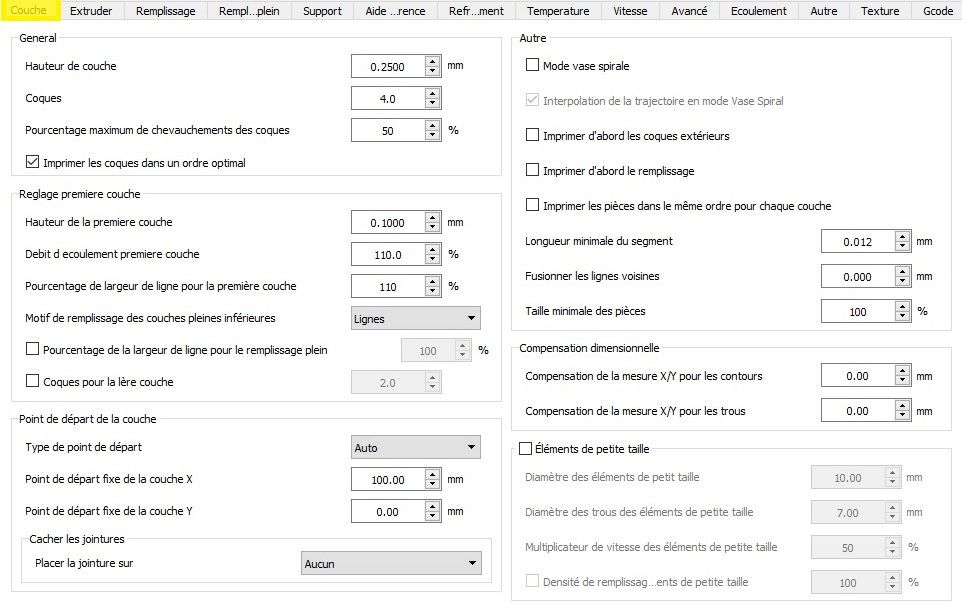The image size is (962, 603).
Task: Enable Éléments de petite taille checkbox
Action: [x=526, y=449]
